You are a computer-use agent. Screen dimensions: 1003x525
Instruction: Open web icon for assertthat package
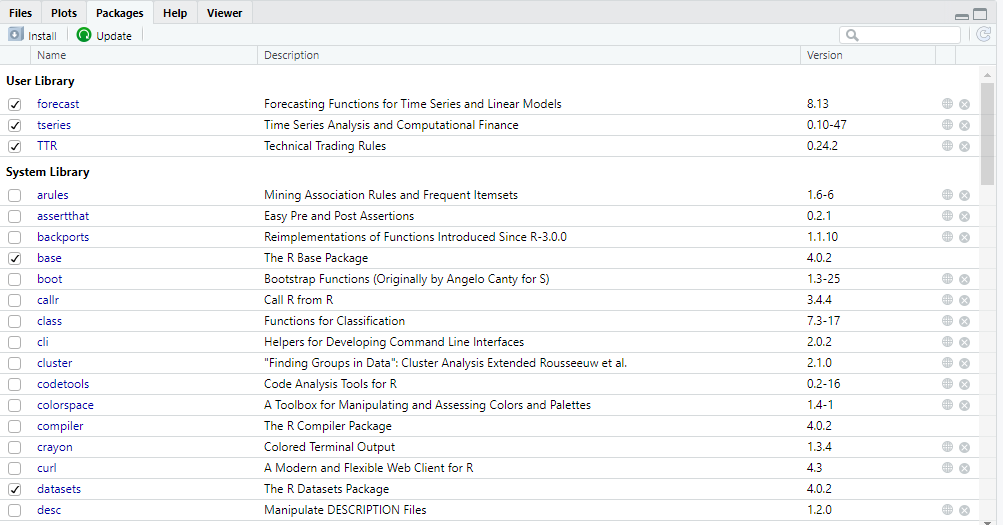947,215
